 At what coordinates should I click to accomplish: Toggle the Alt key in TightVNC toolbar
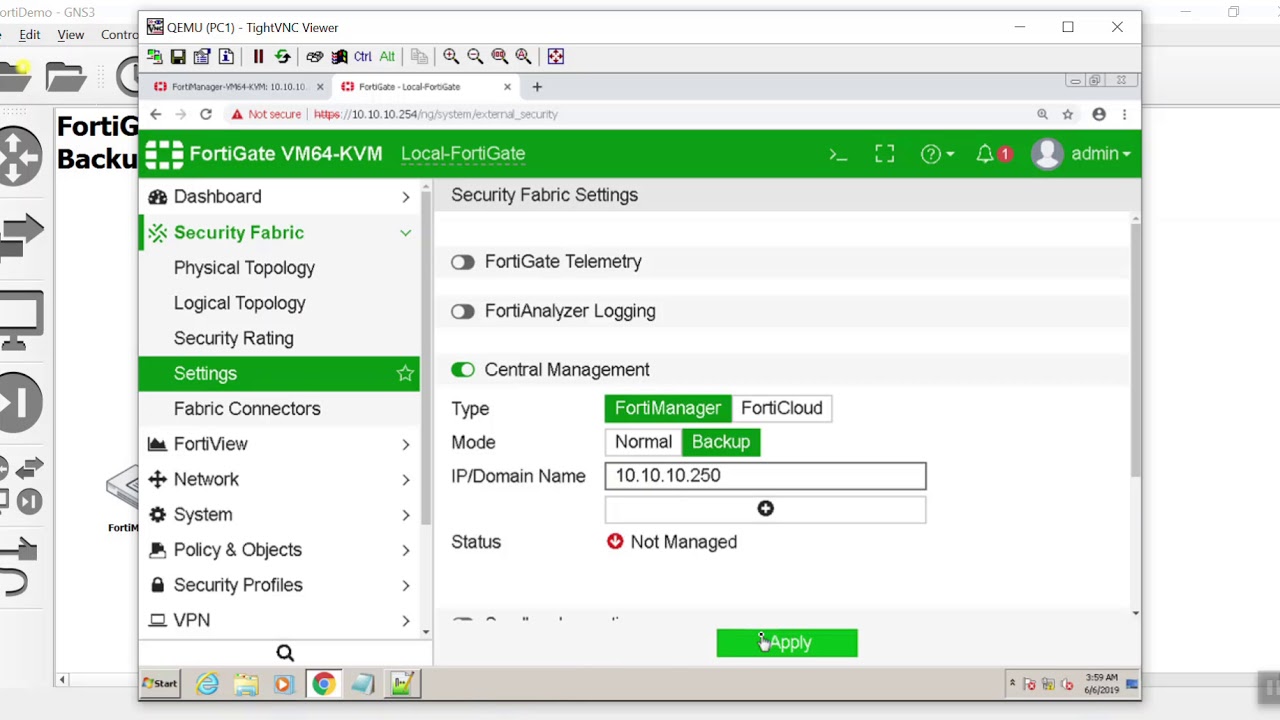point(387,57)
